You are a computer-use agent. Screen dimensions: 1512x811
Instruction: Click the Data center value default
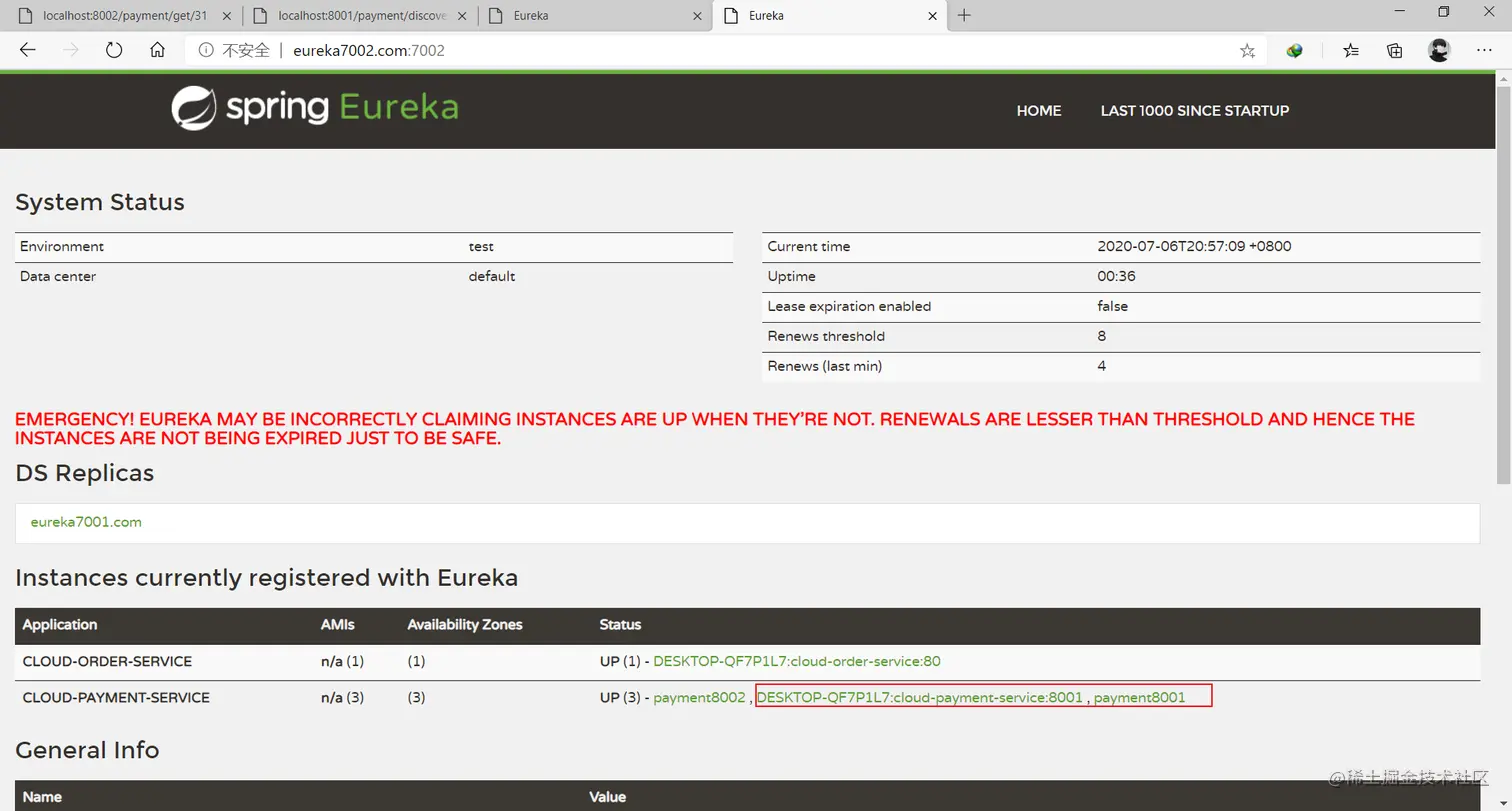[x=492, y=276]
